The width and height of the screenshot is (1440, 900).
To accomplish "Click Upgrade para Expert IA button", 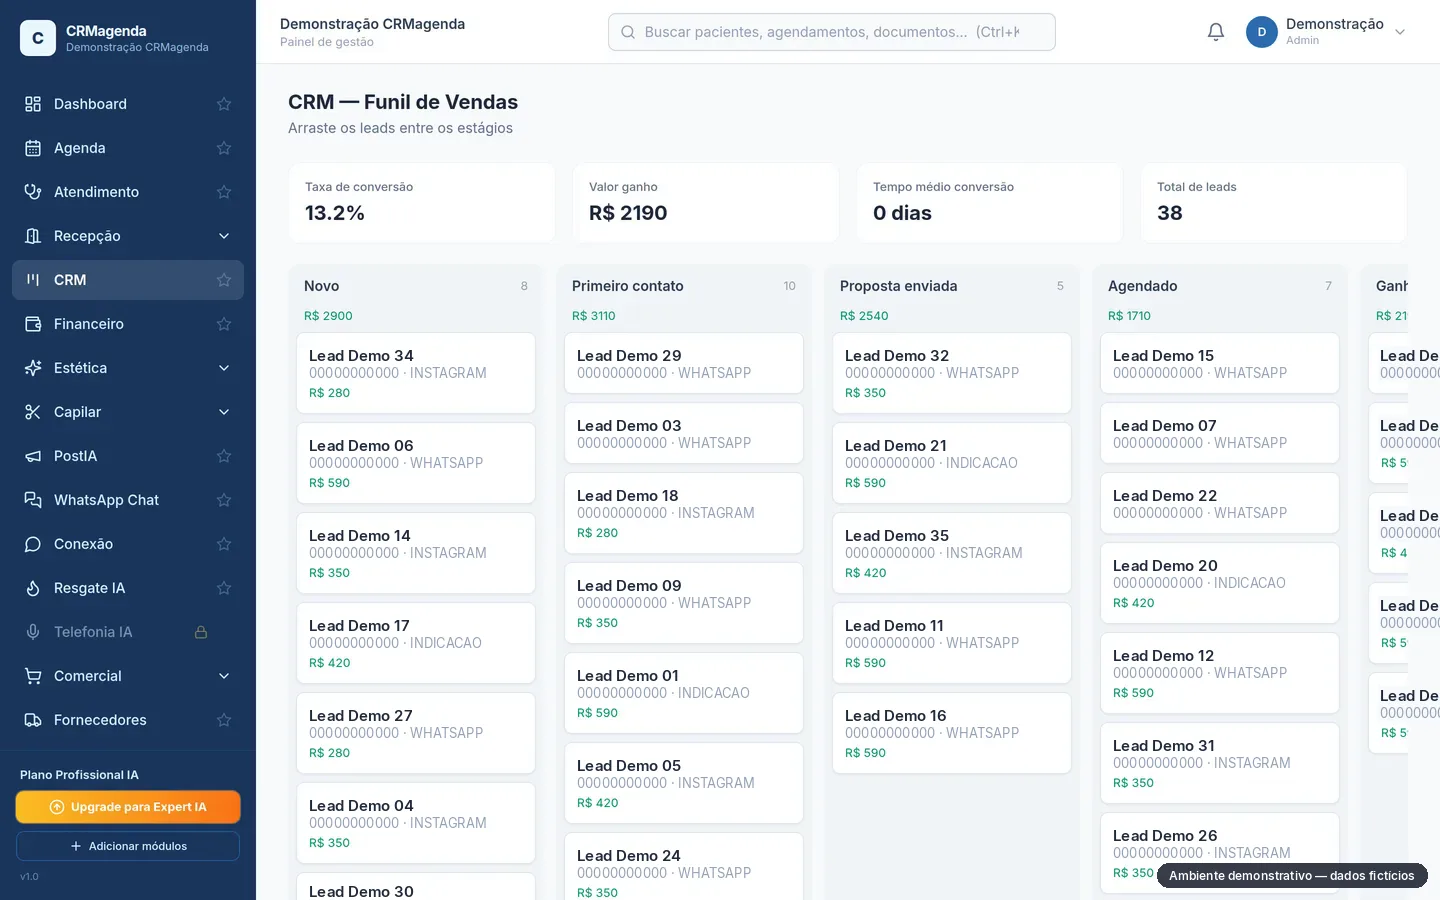I will (x=128, y=807).
